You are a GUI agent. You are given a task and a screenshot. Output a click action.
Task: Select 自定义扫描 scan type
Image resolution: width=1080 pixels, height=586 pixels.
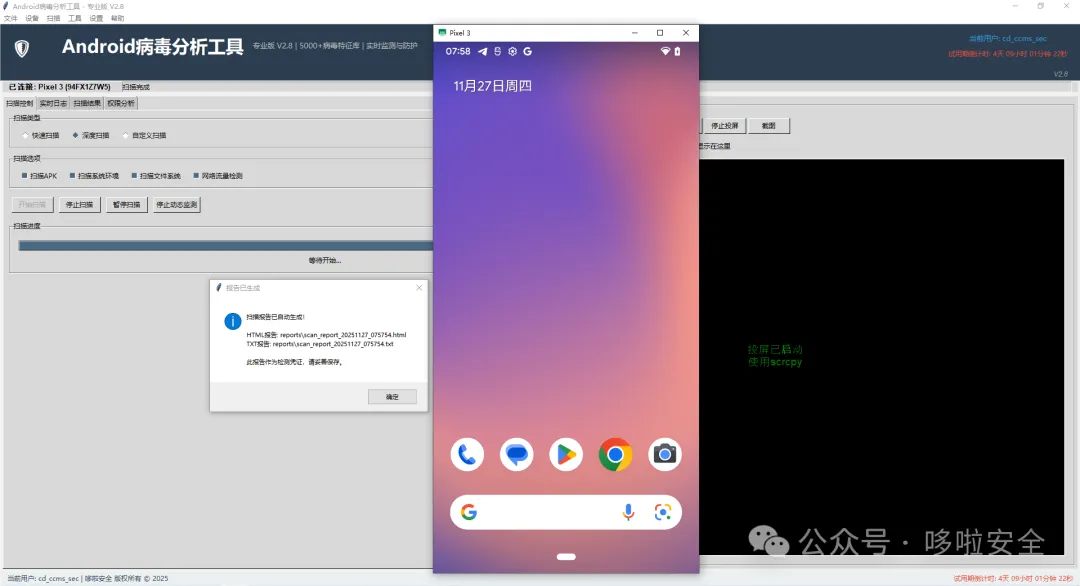144,136
